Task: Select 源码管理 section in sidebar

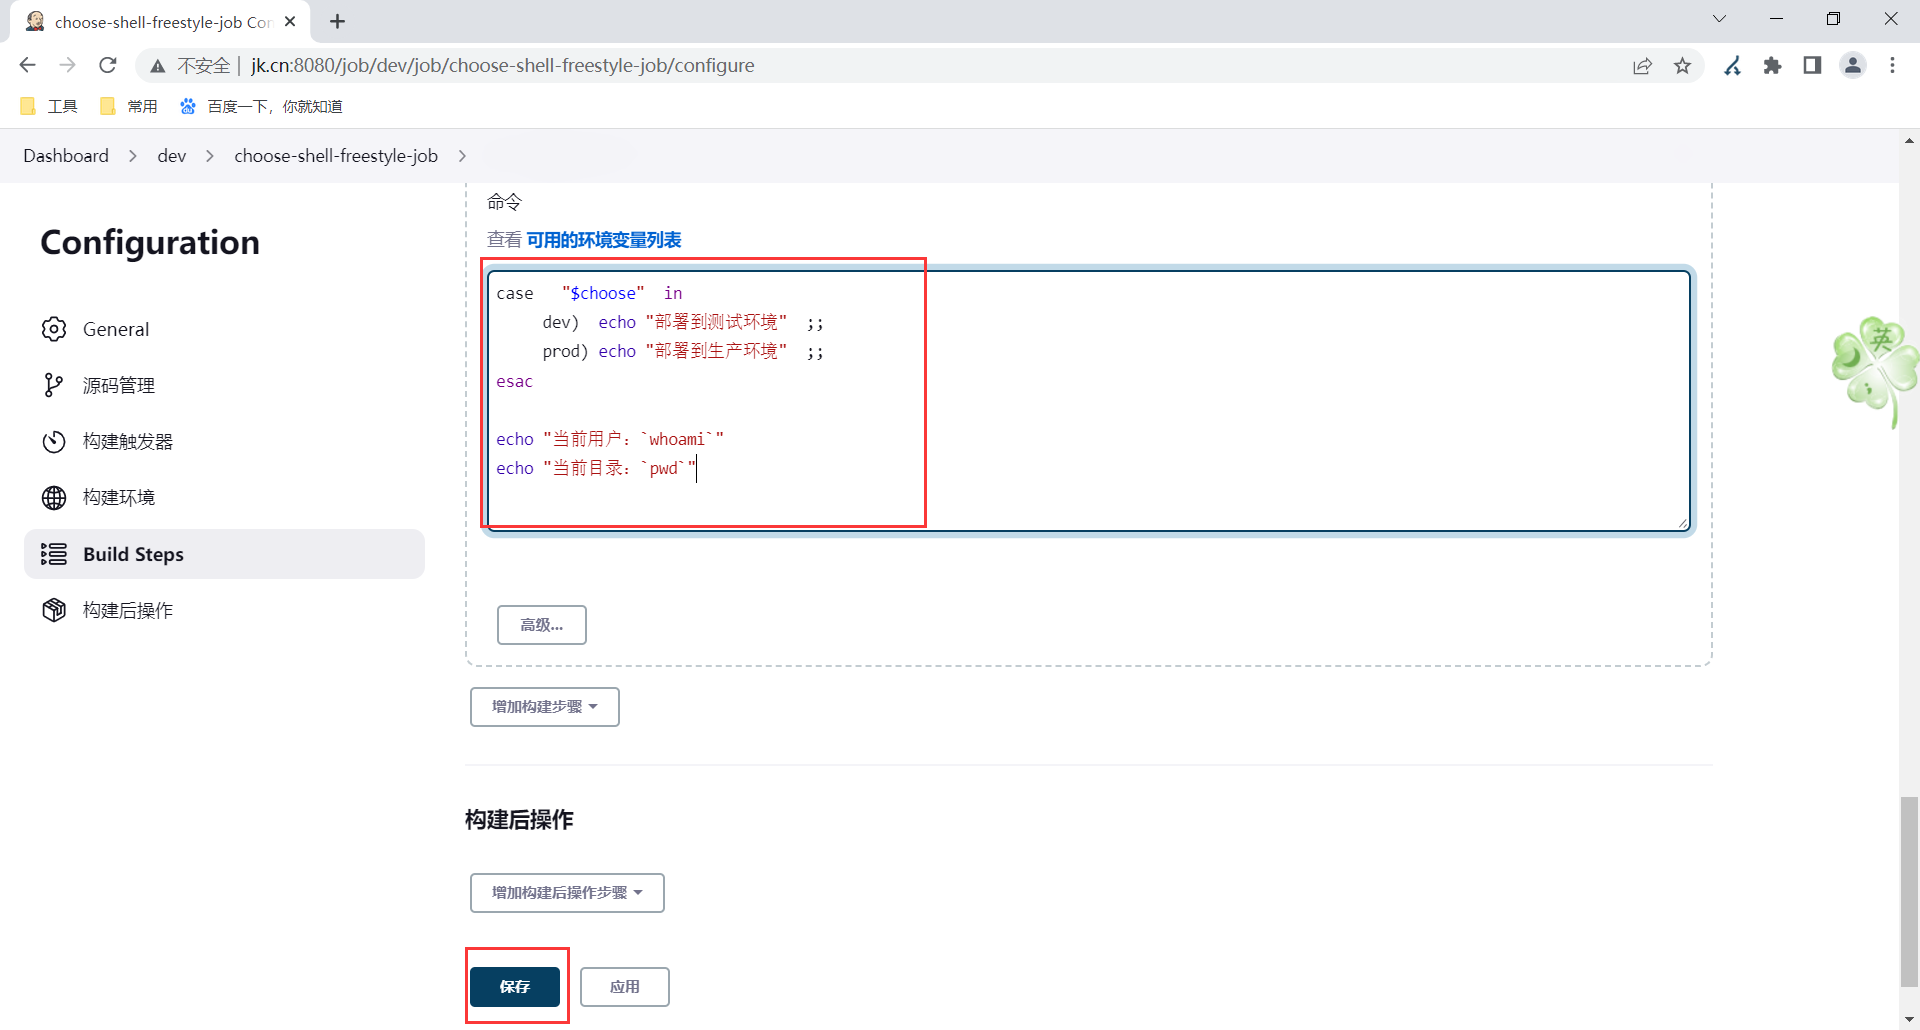Action: click(224, 385)
